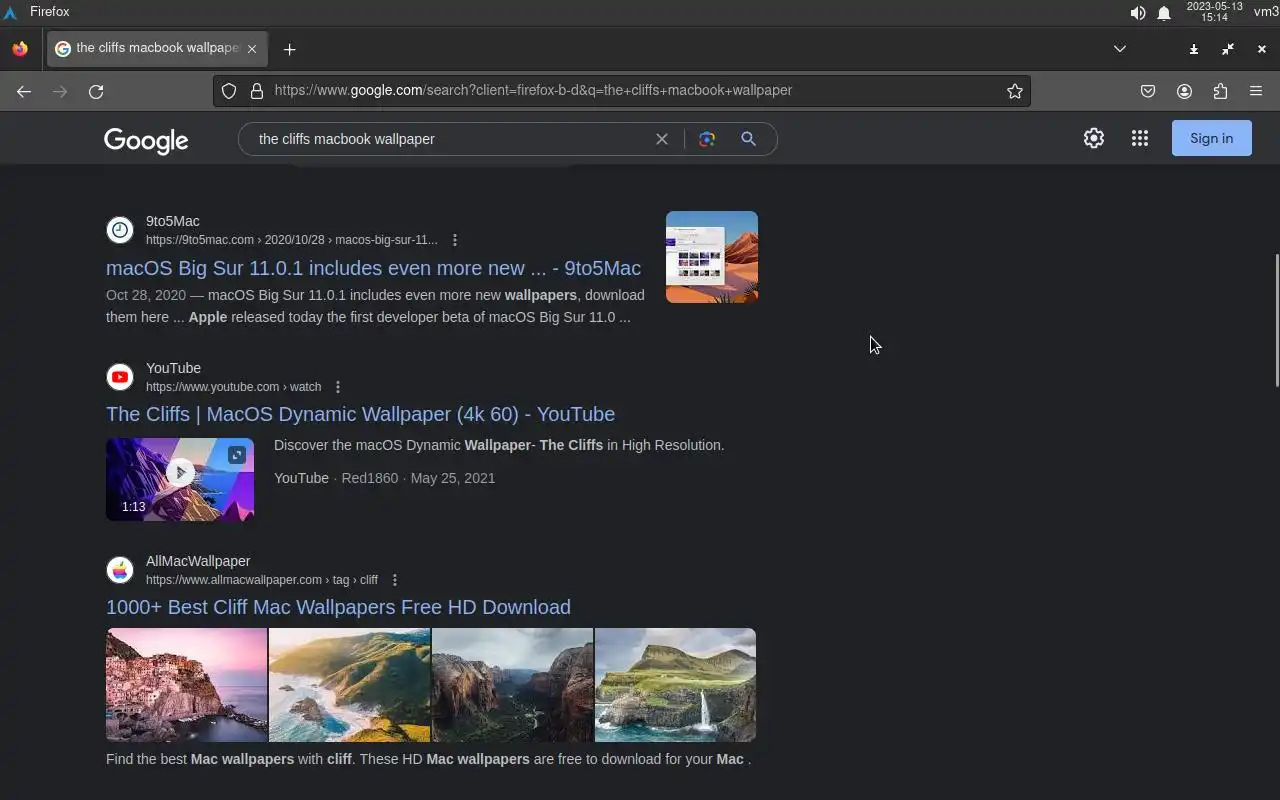Image resolution: width=1280 pixels, height=800 pixels.
Task: Open 9to5Mac result options menu
Action: coord(455,240)
